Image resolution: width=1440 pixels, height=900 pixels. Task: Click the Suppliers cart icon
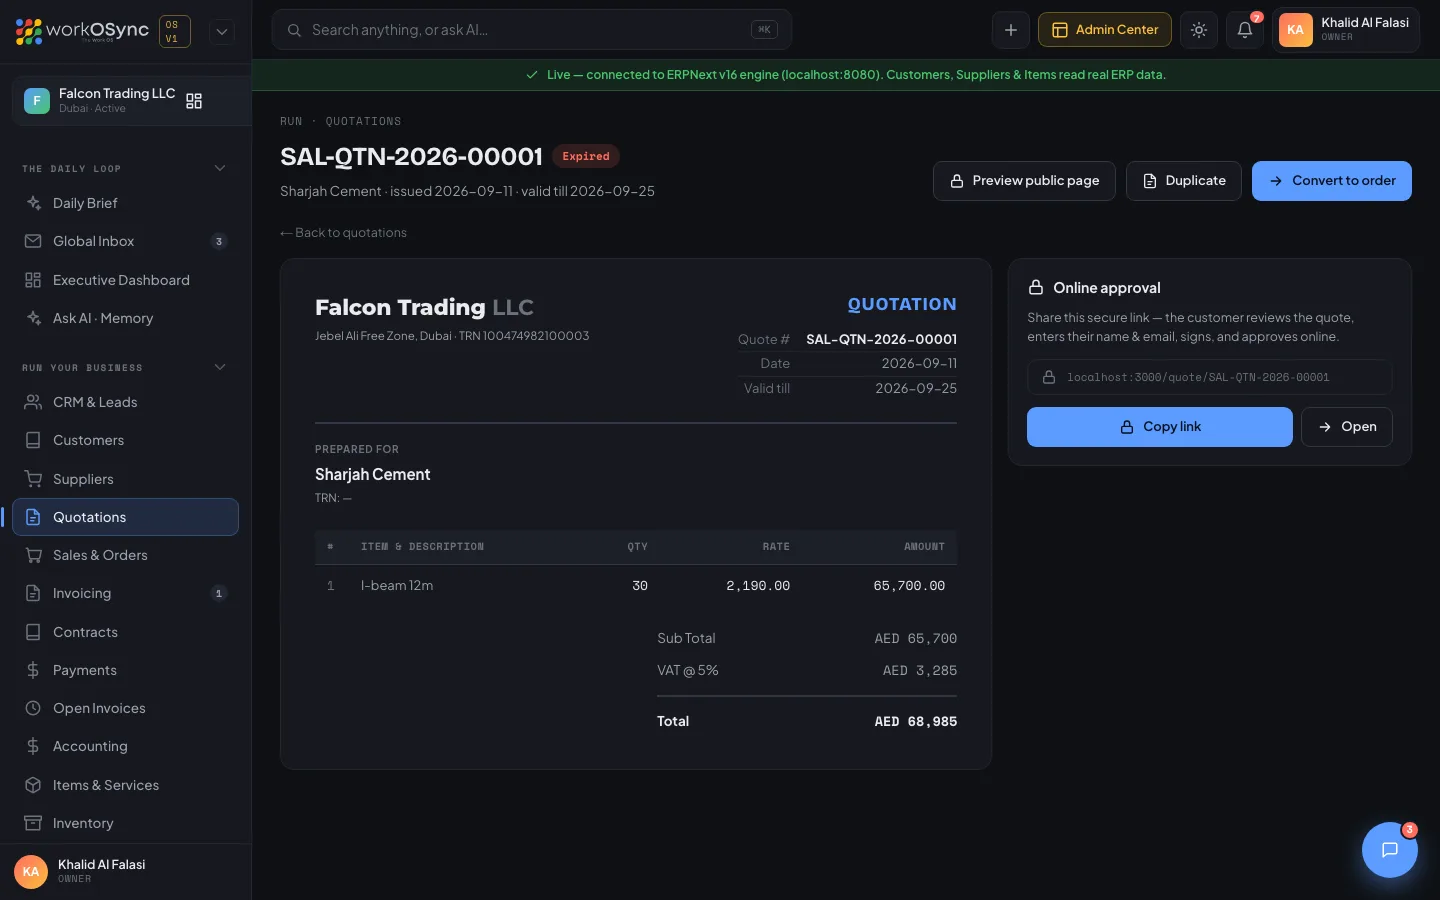[33, 479]
